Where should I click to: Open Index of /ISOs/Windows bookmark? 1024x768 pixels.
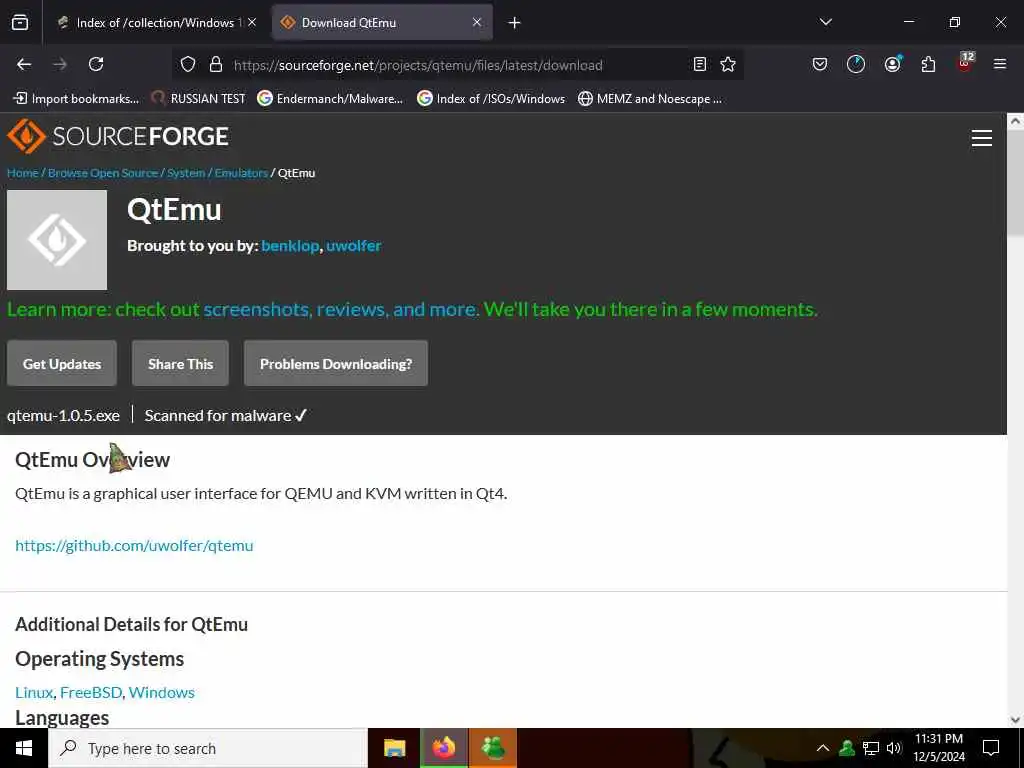(491, 99)
